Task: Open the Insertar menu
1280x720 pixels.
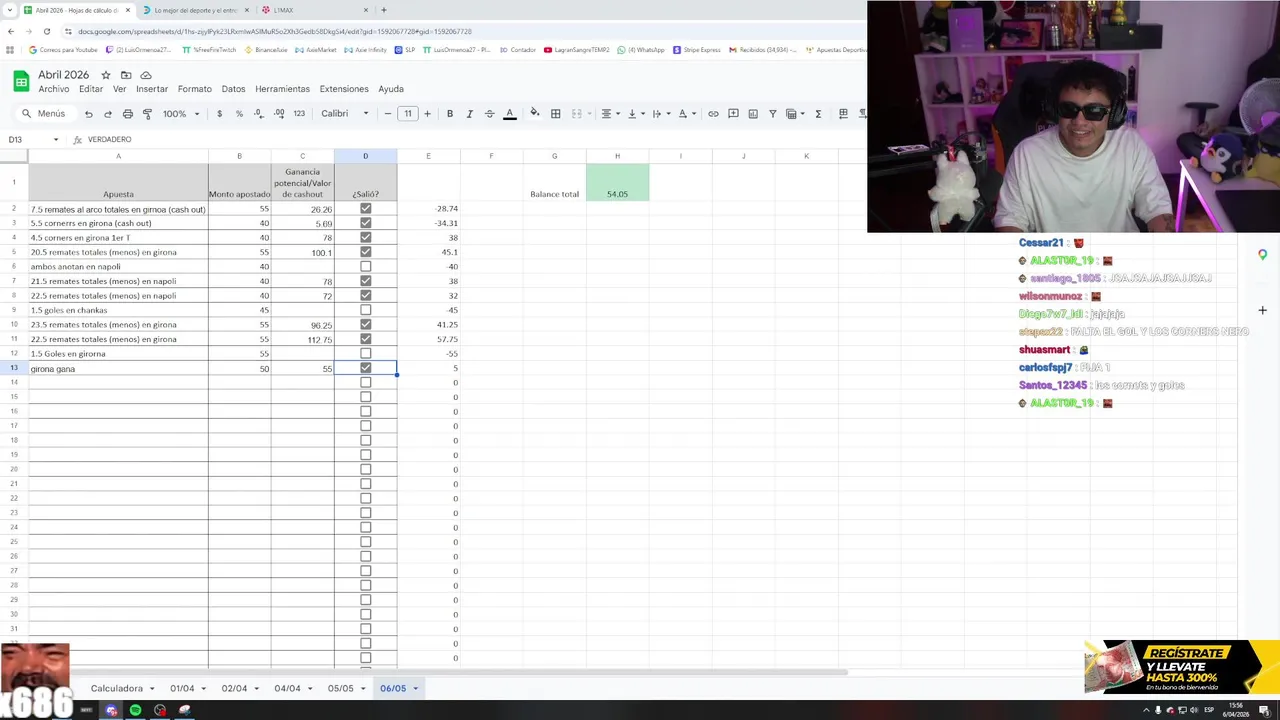Action: (x=152, y=89)
